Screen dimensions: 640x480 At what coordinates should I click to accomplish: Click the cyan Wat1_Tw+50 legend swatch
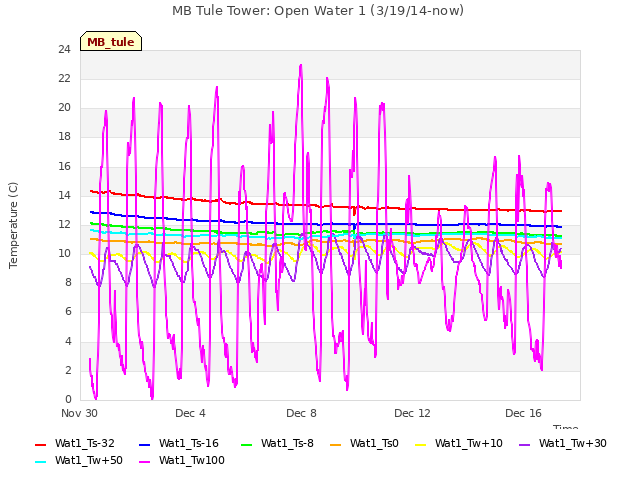41,462
